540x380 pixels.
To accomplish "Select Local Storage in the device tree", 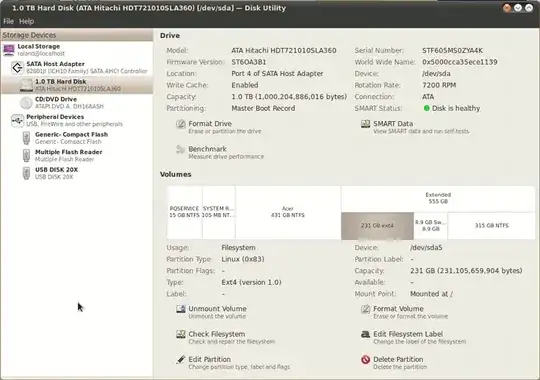I will coord(77,50).
